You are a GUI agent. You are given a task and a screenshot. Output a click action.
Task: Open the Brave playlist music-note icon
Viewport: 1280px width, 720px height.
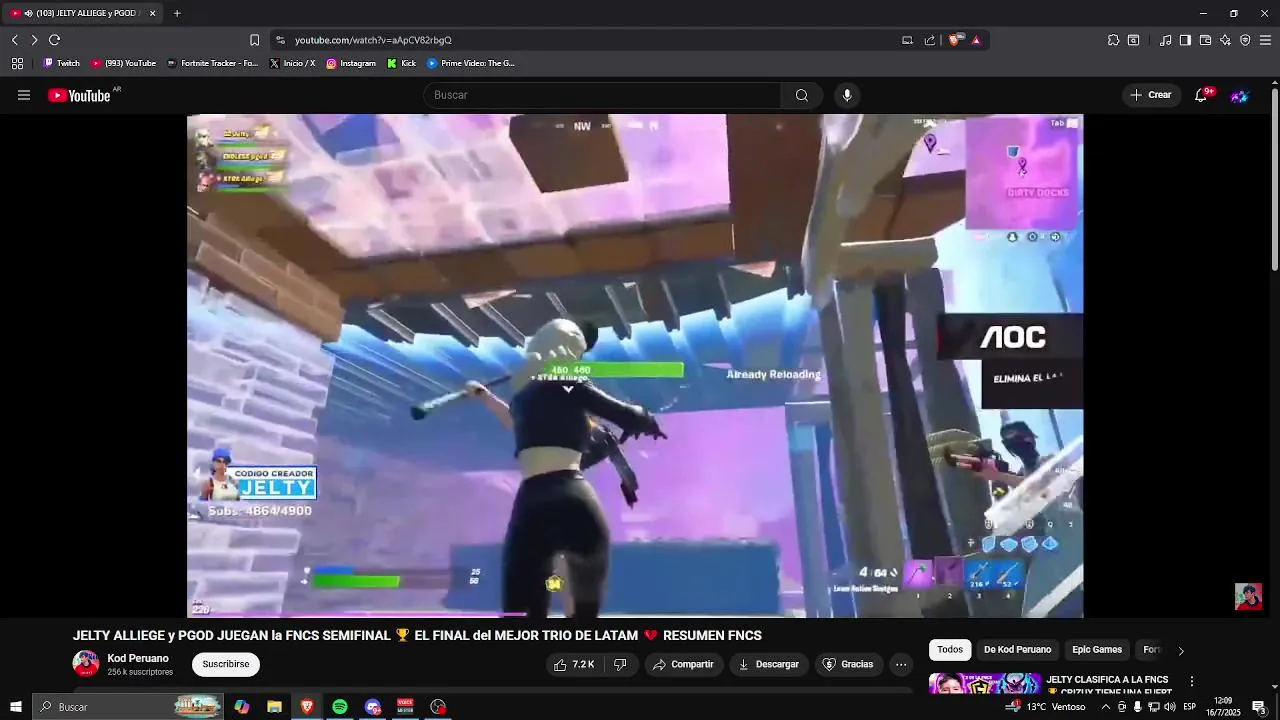pyautogui.click(x=1165, y=40)
